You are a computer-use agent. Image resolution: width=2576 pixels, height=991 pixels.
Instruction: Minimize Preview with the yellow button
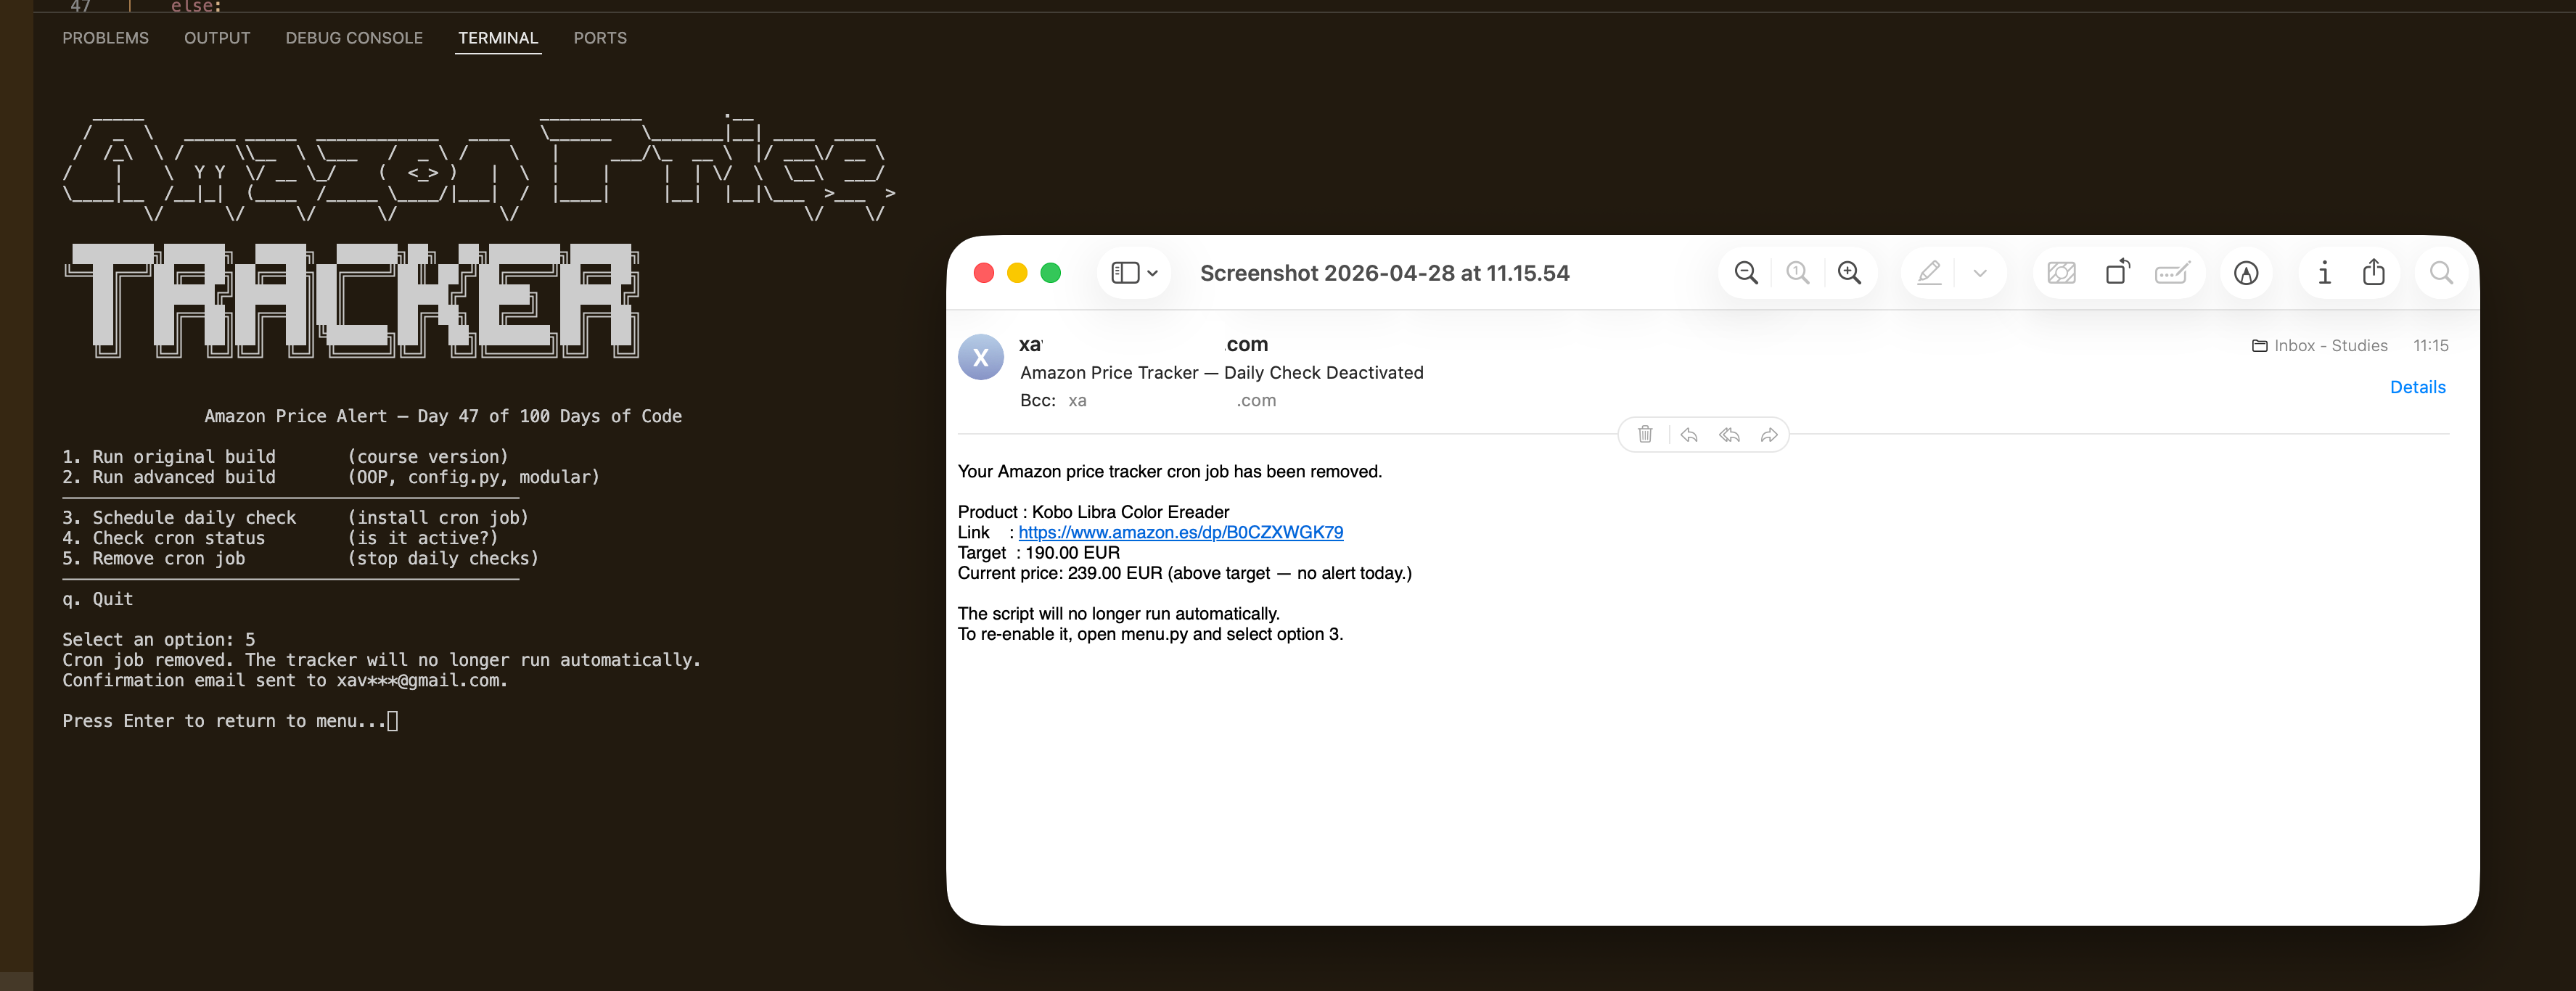(x=1017, y=273)
